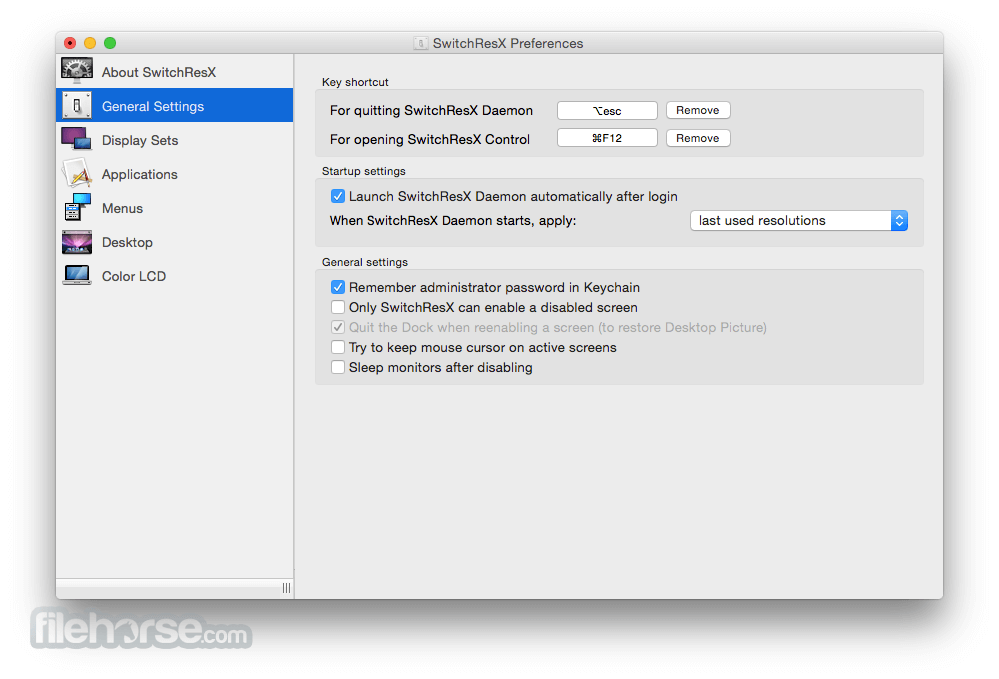The height and width of the screenshot is (679, 999).
Task: Toggle Quit the Dock when reenabling a screen
Action: coord(338,327)
